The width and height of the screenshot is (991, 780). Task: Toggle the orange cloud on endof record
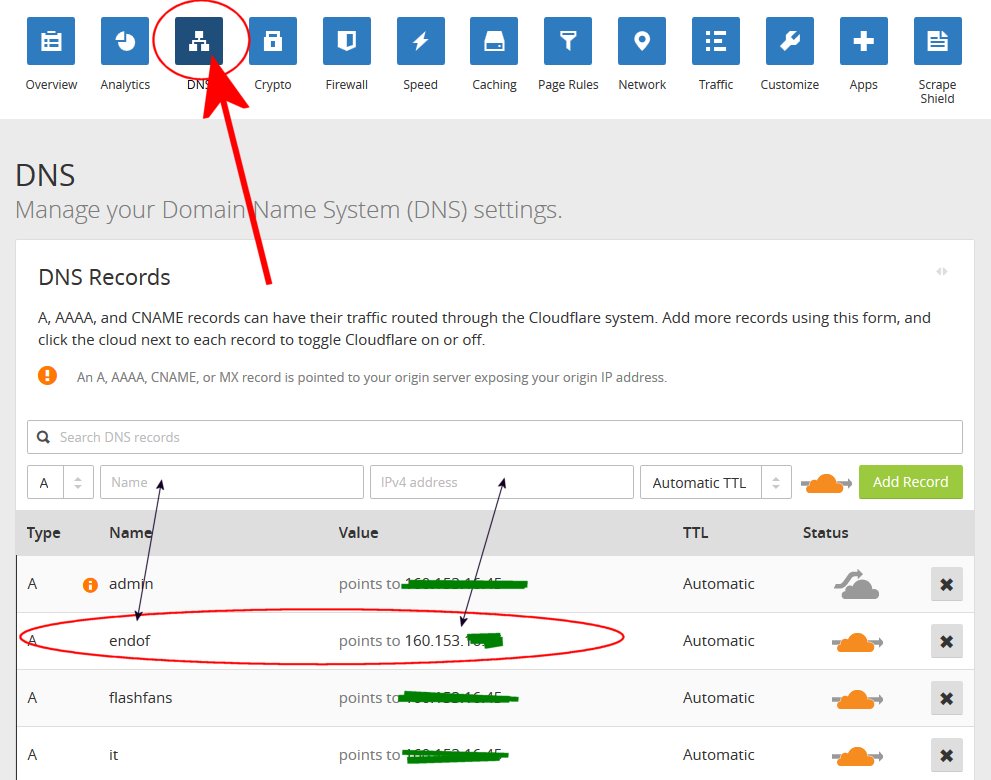pyautogui.click(x=856, y=642)
